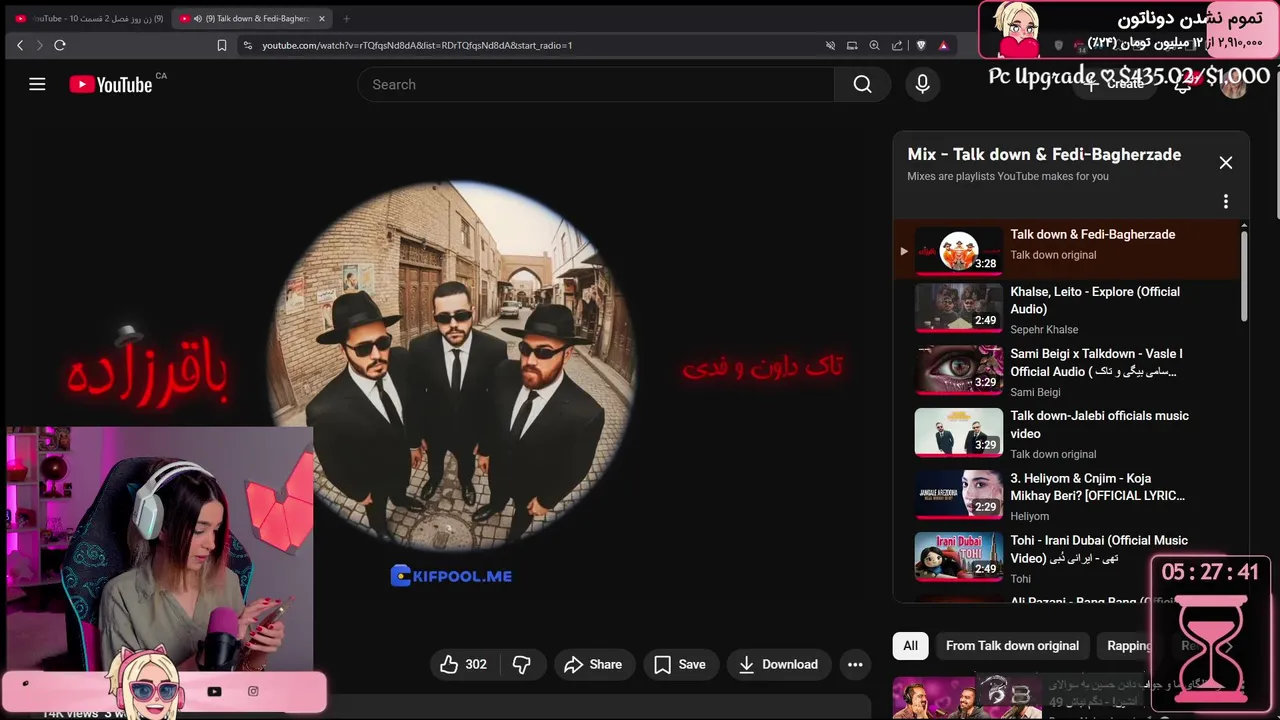The image size is (1280, 720).
Task: Go back in browser history
Action: pos(20,45)
